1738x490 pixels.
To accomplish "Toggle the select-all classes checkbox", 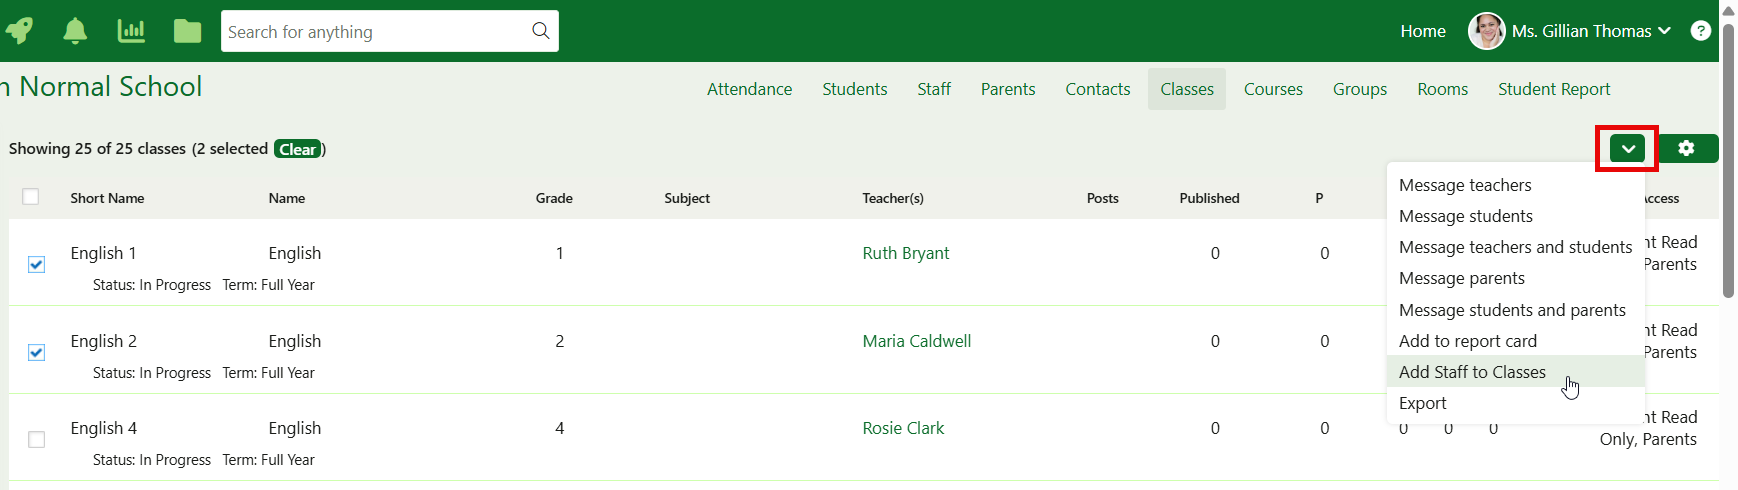I will (31, 197).
